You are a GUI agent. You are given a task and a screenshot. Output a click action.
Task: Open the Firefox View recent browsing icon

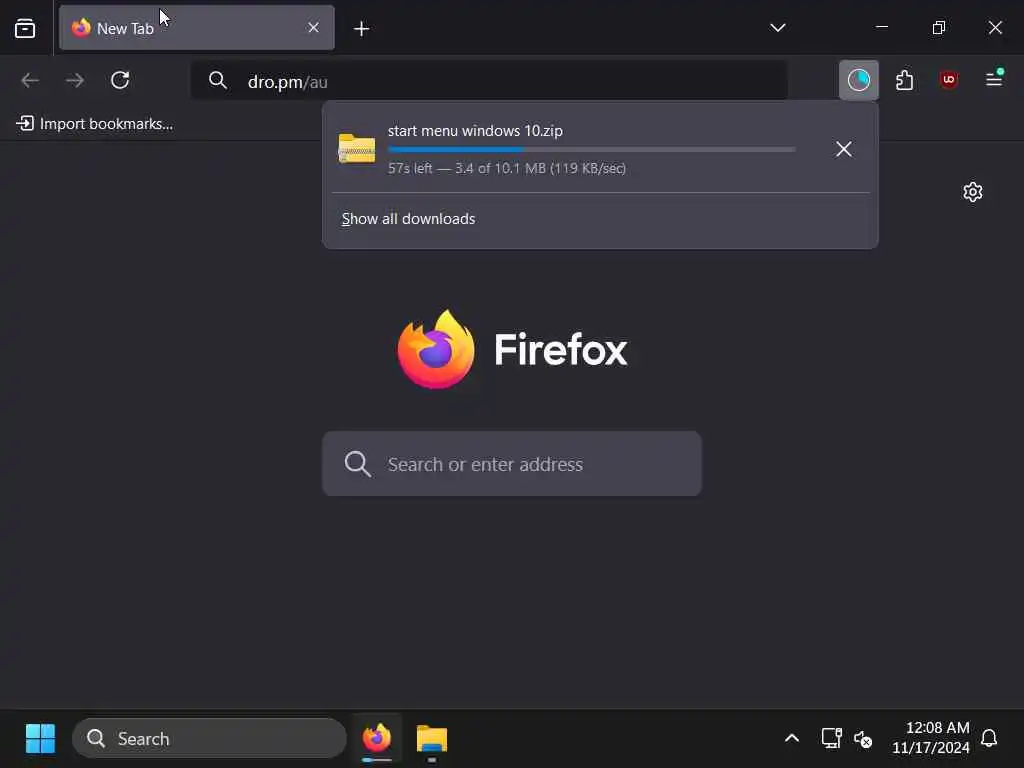click(x=25, y=28)
